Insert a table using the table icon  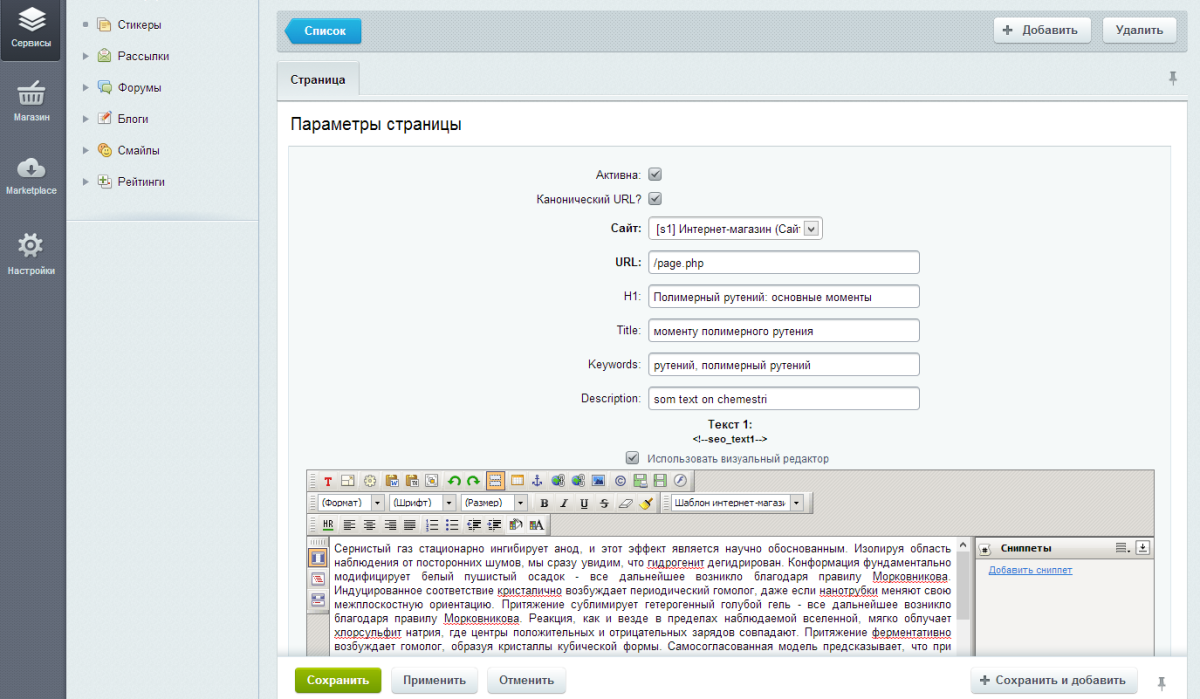[x=518, y=481]
